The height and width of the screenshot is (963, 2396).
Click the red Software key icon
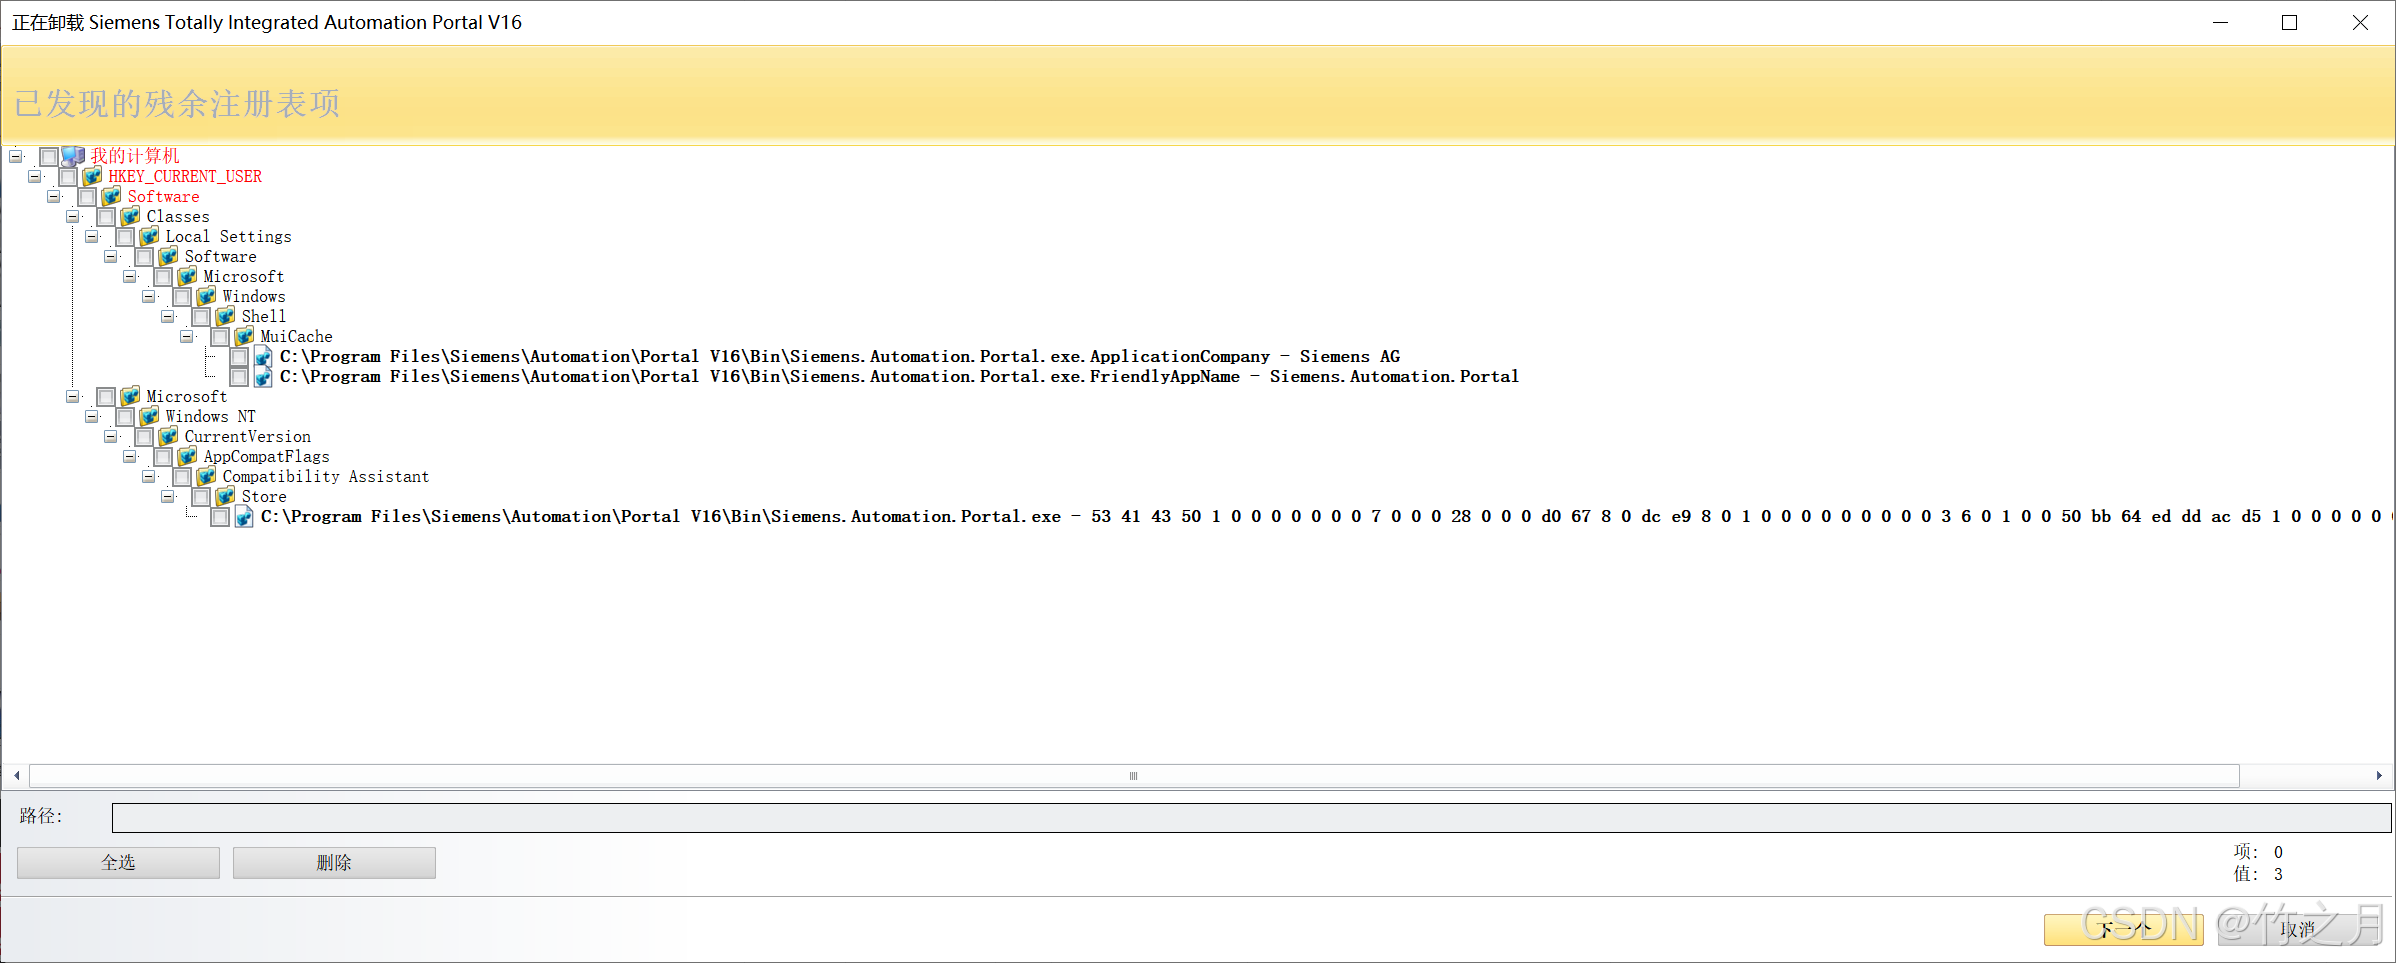(111, 196)
